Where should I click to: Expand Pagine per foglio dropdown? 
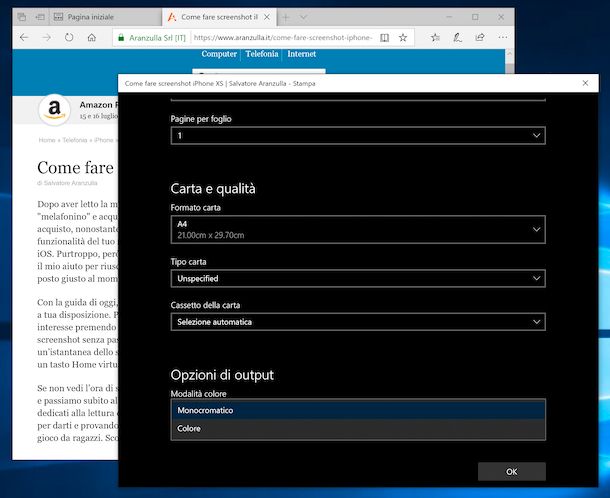coord(360,135)
